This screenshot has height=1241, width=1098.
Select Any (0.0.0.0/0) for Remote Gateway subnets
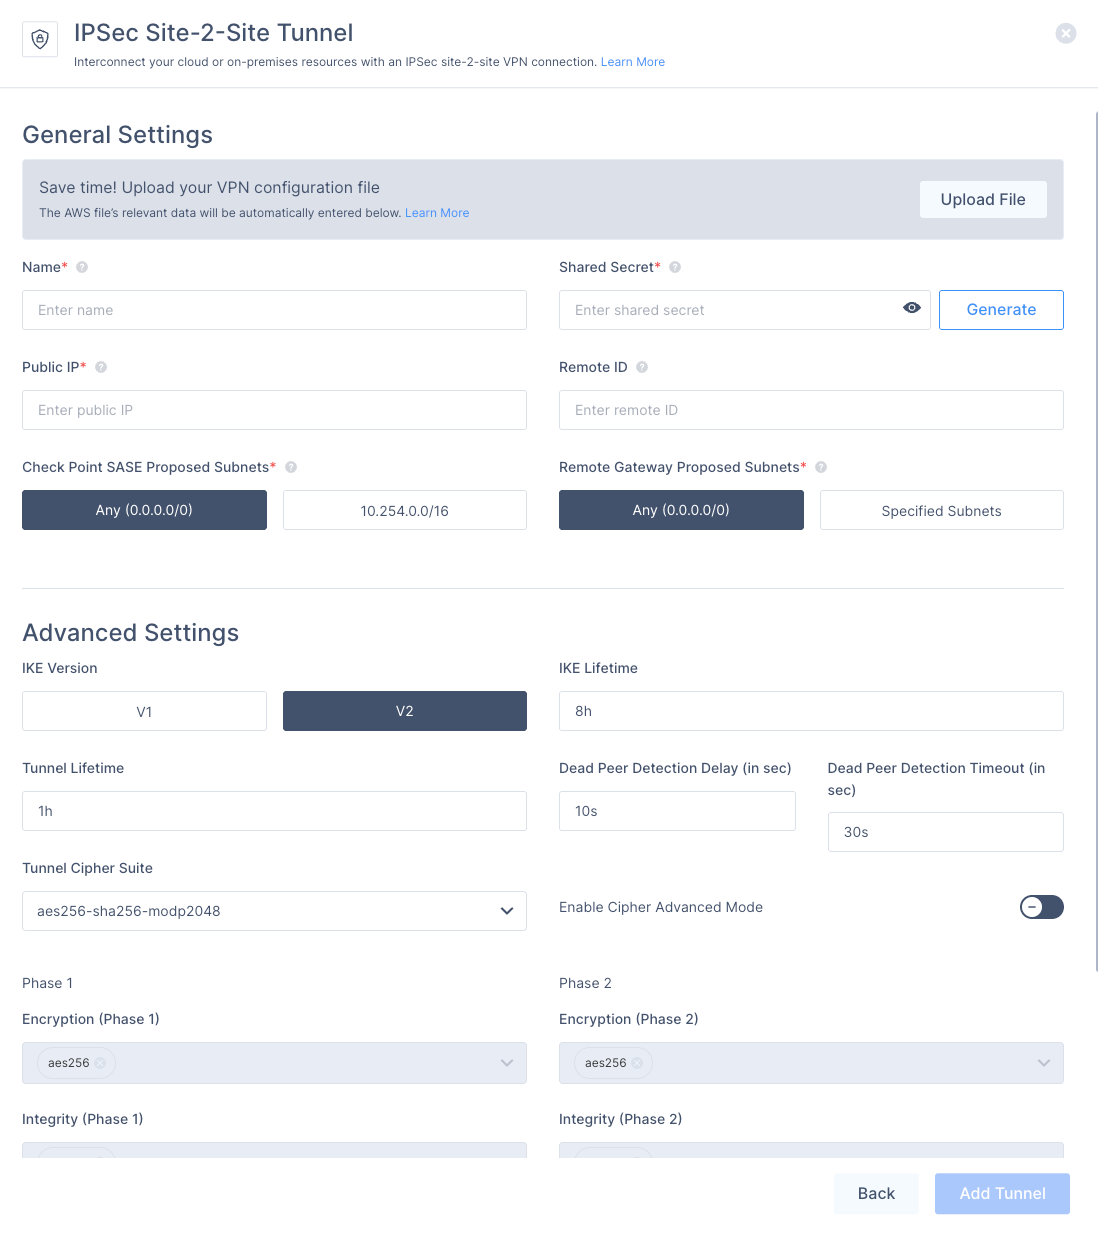681,510
